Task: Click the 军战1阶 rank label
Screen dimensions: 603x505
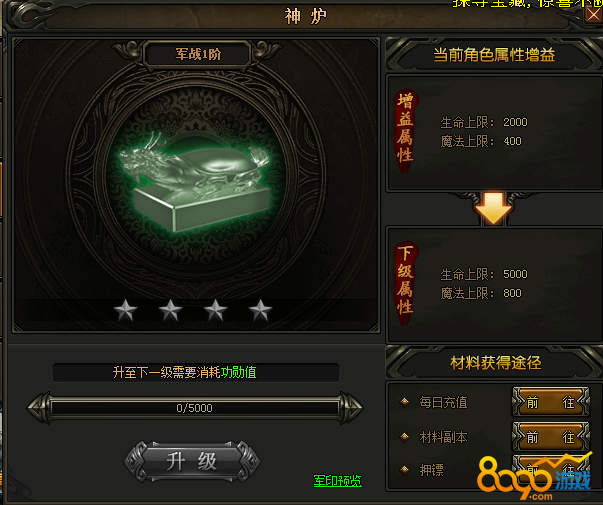Action: coord(198,54)
